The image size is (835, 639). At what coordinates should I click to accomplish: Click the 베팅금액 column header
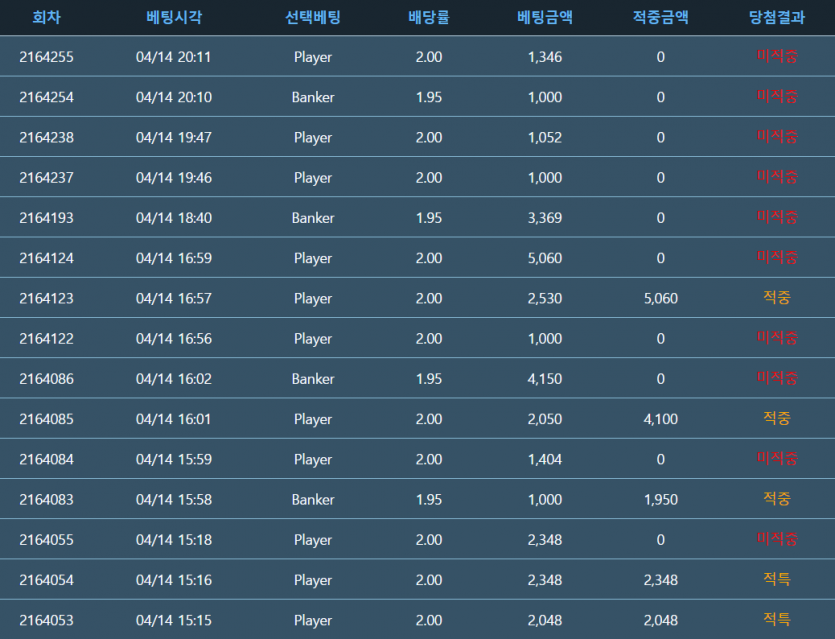[x=544, y=17]
